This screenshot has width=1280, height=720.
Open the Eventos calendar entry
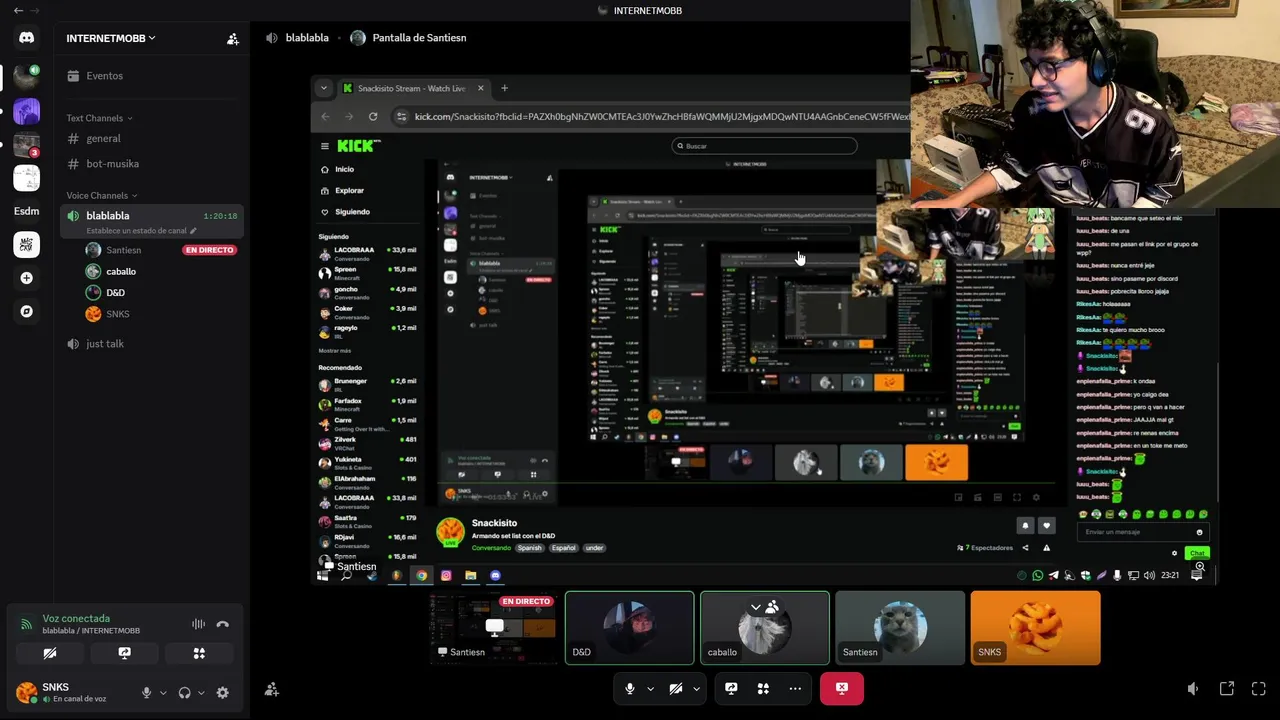coord(94,76)
